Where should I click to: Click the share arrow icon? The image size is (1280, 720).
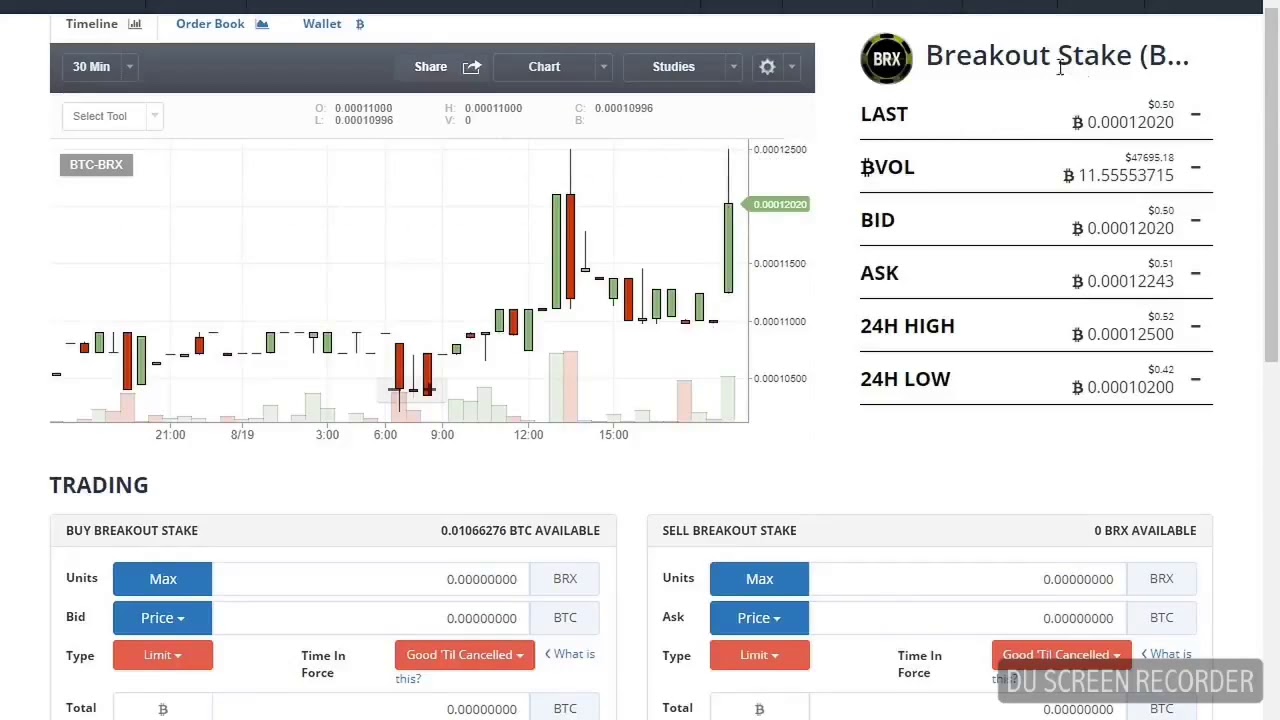pyautogui.click(x=472, y=67)
